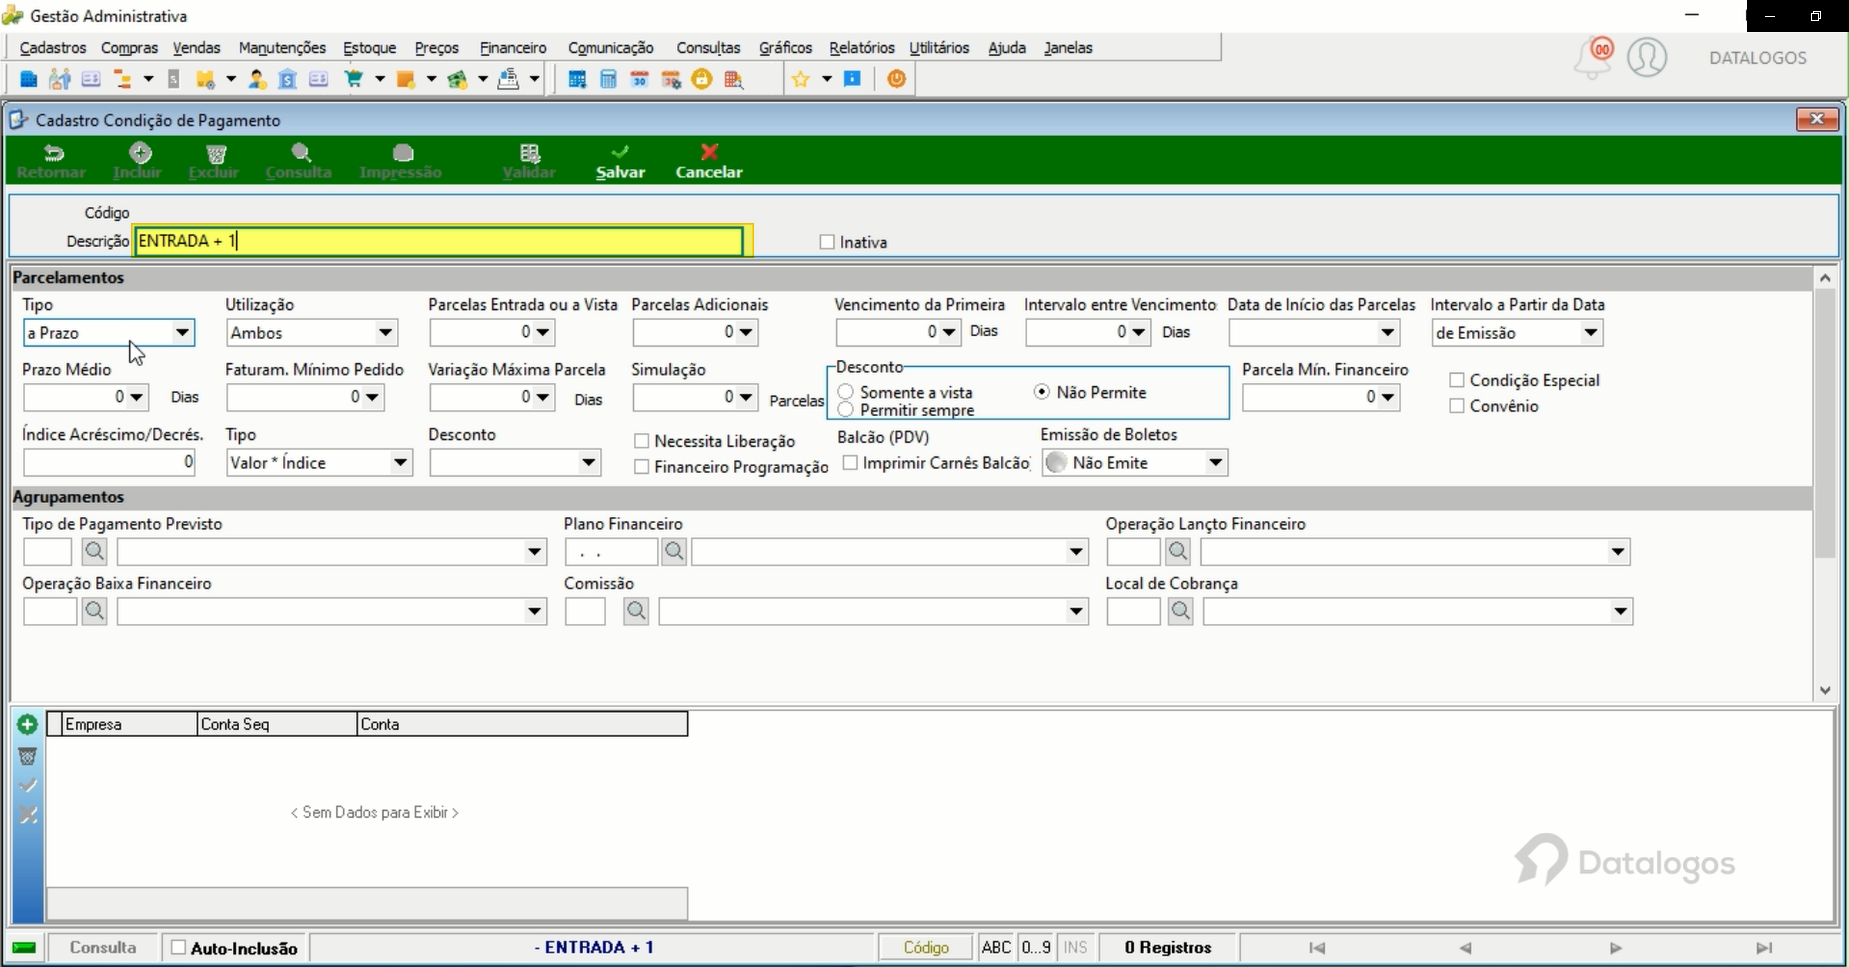1849x967 pixels.
Task: Click the orange power icon in toolbar
Action: pos(897,79)
